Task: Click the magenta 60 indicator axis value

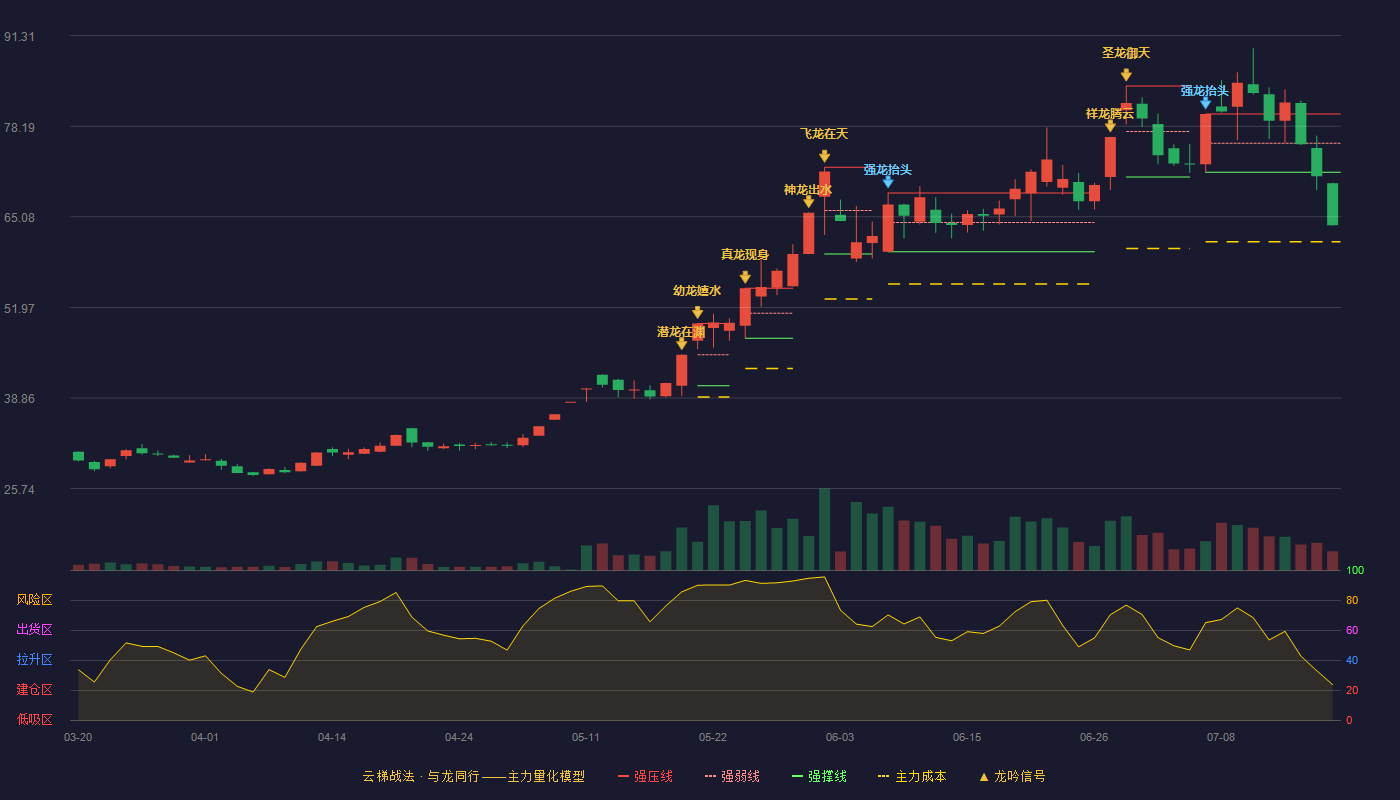Action: pyautogui.click(x=1352, y=630)
